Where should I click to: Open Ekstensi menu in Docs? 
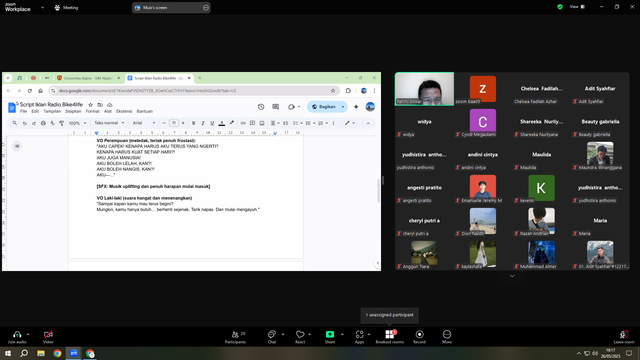coord(124,111)
